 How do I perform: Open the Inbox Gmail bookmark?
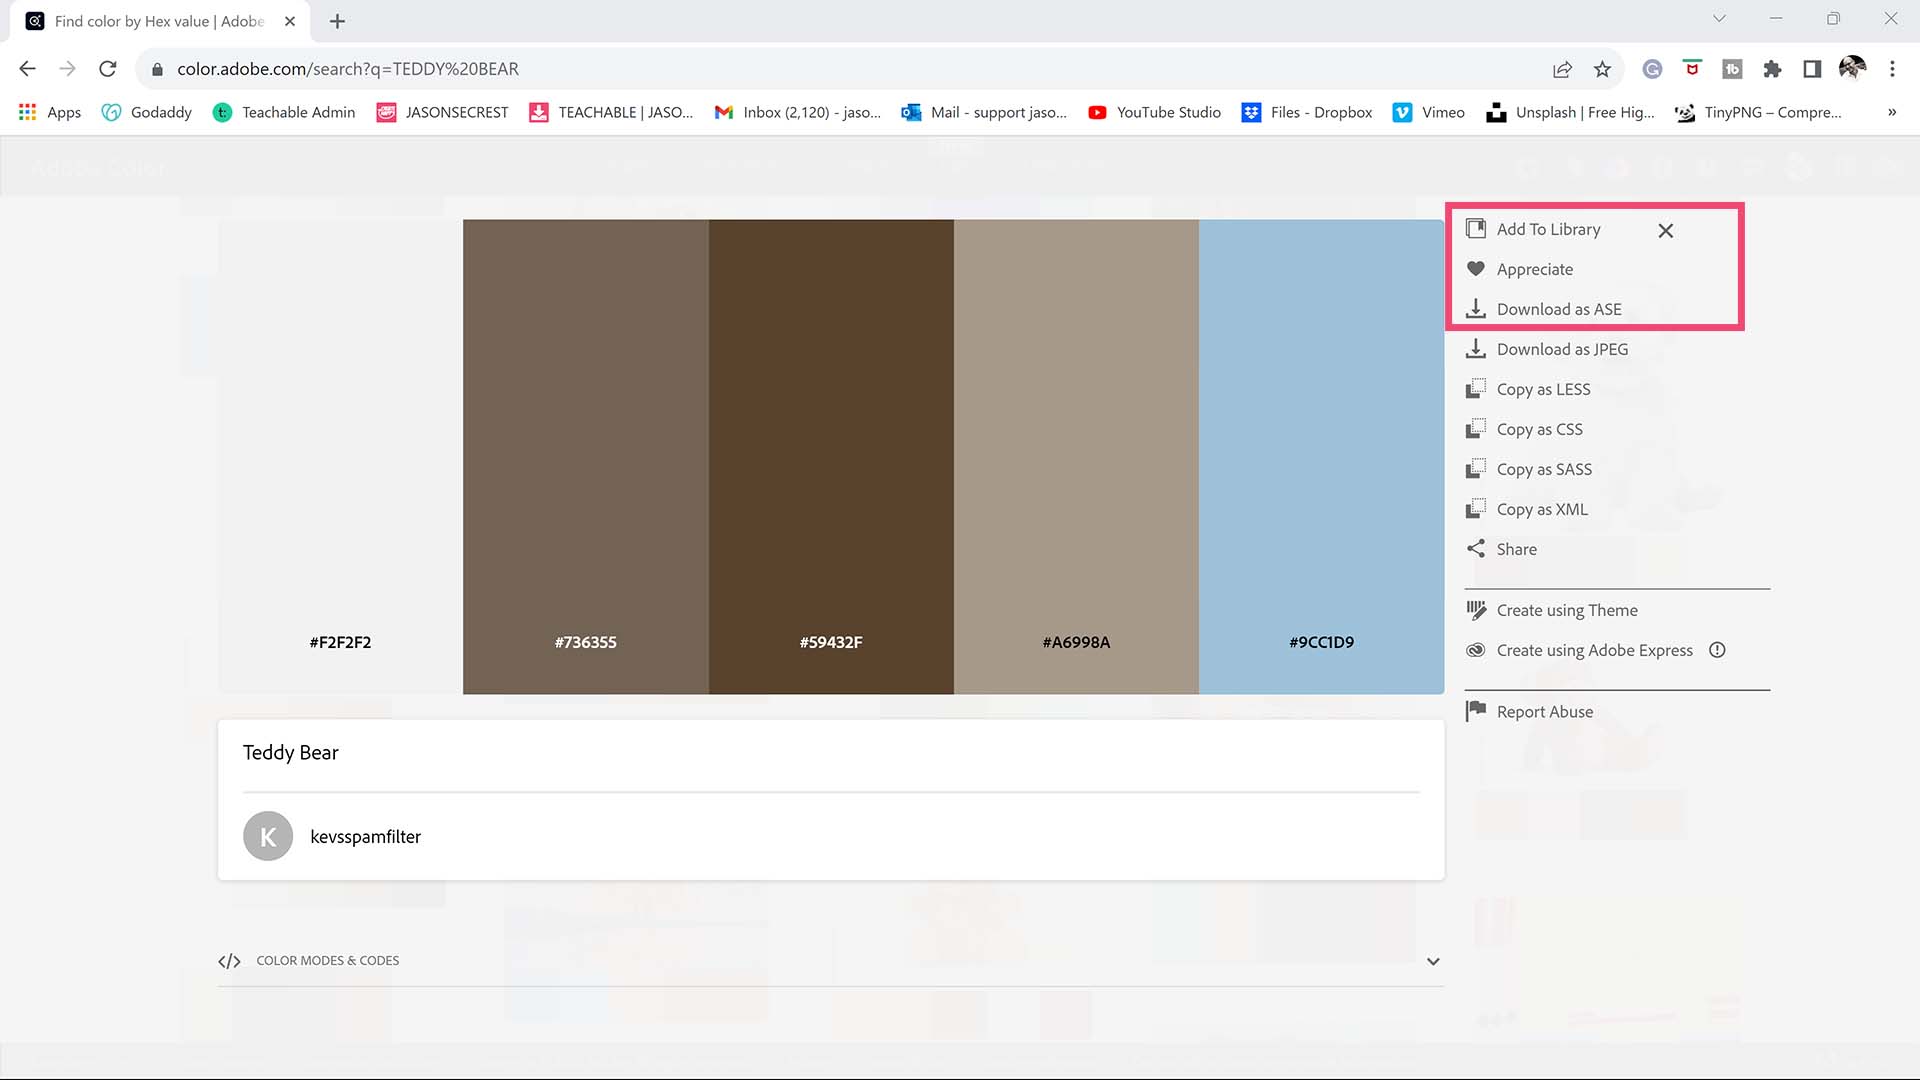797,112
